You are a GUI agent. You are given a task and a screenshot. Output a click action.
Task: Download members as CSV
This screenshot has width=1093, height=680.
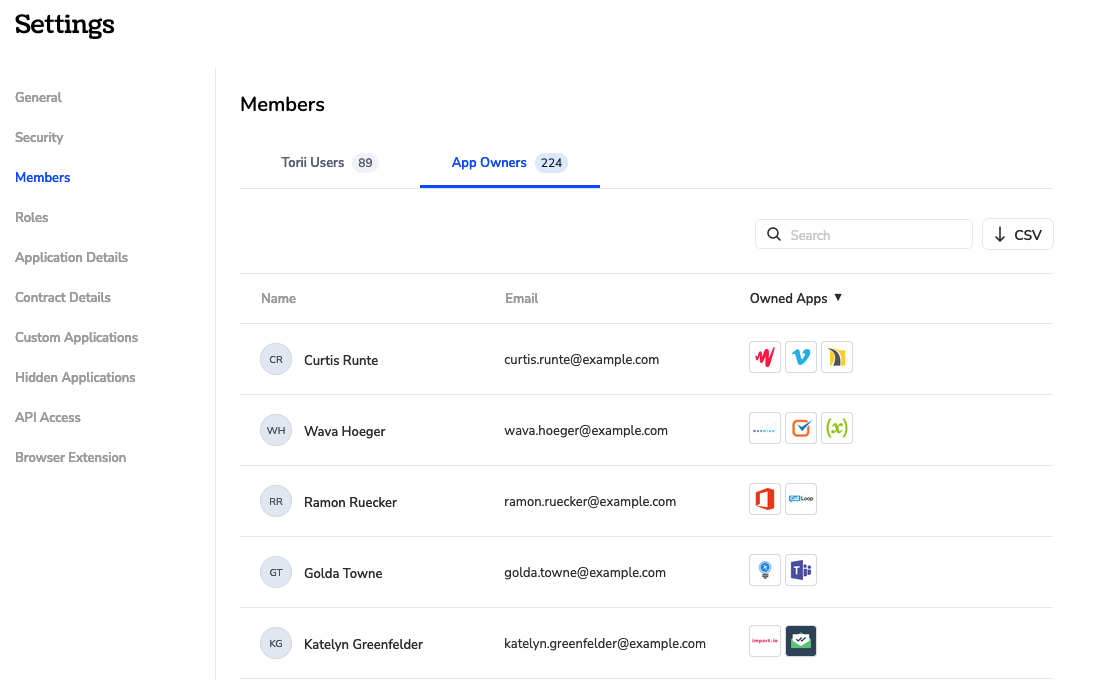pos(1017,235)
